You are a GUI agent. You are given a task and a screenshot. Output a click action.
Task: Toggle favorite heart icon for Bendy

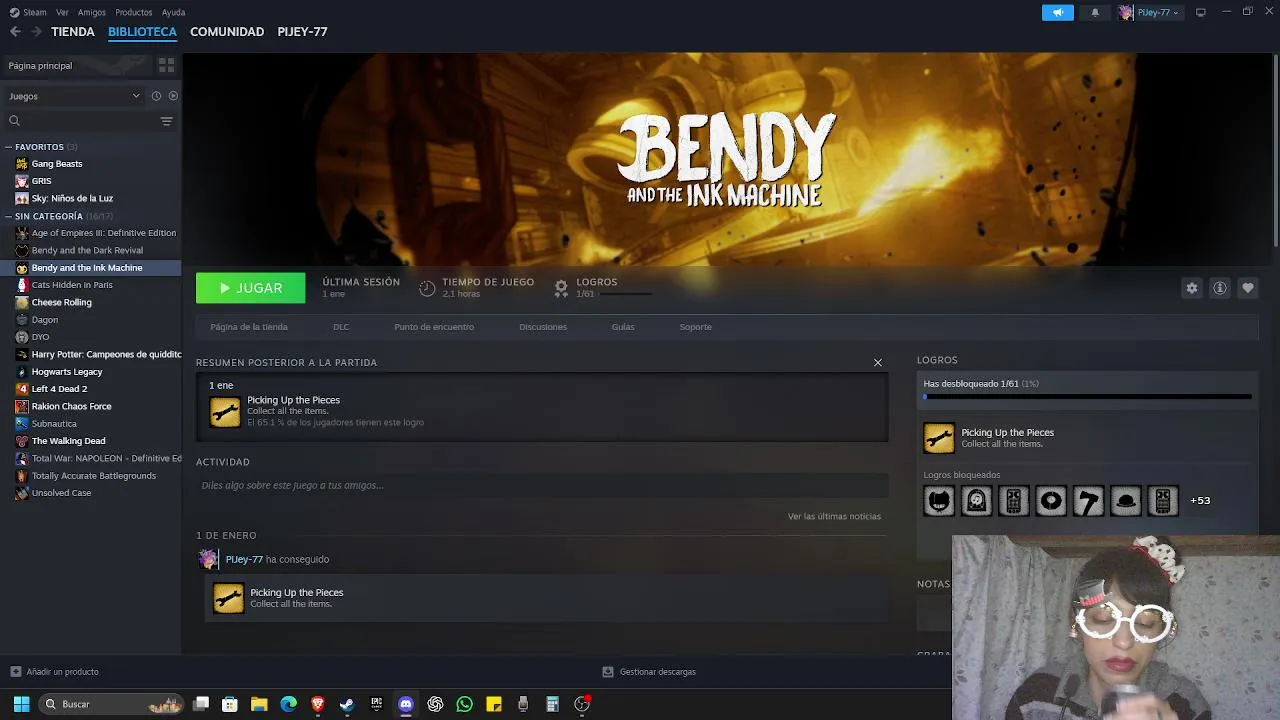tap(1247, 288)
